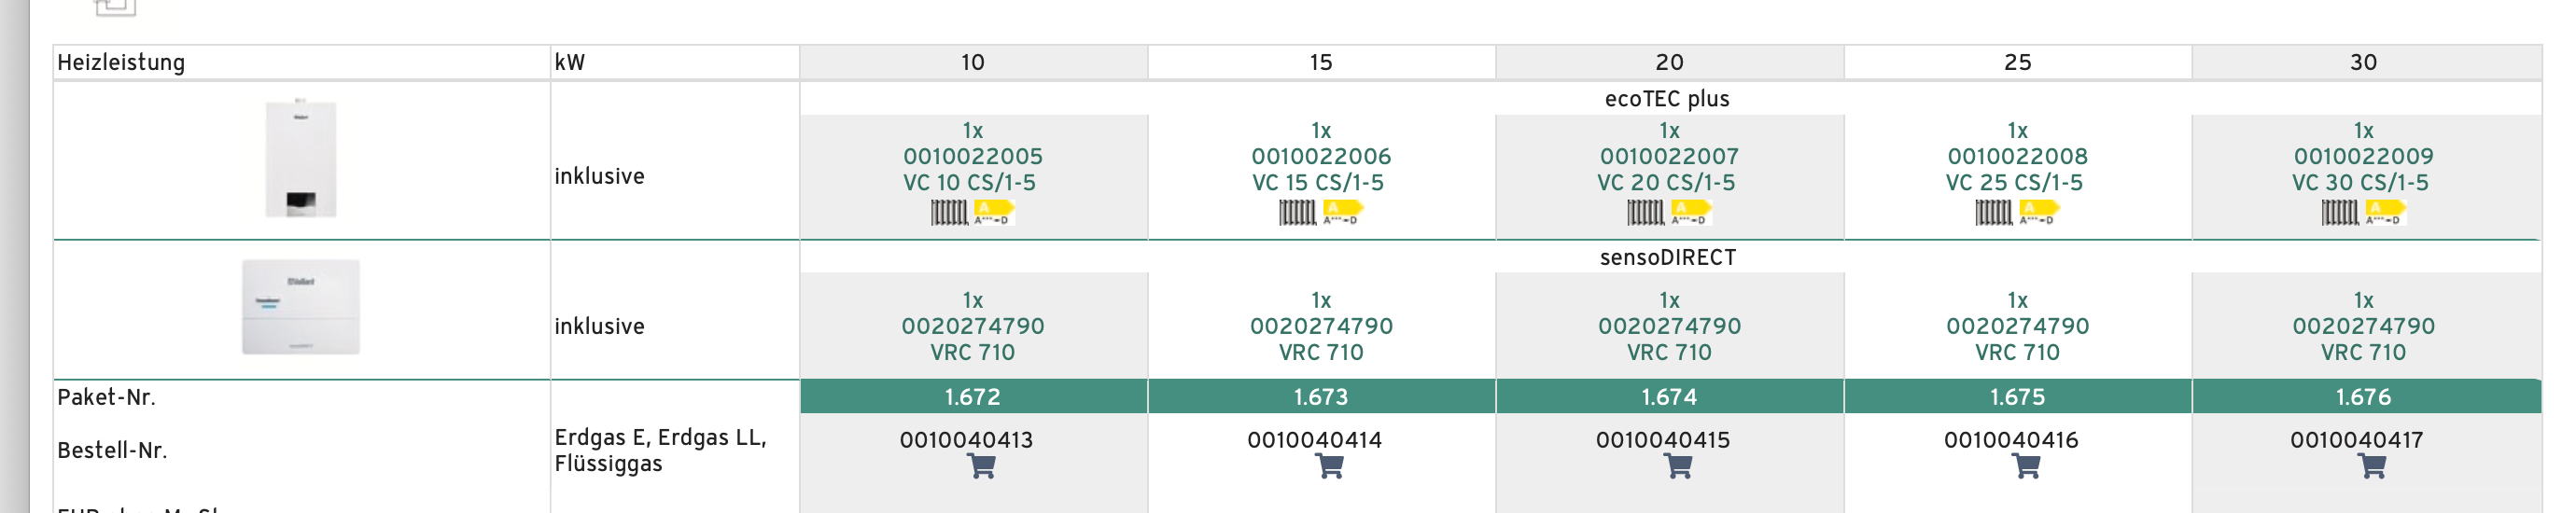Select package number 1.672 cell
Screen dimensions: 2576x513
pos(973,397)
